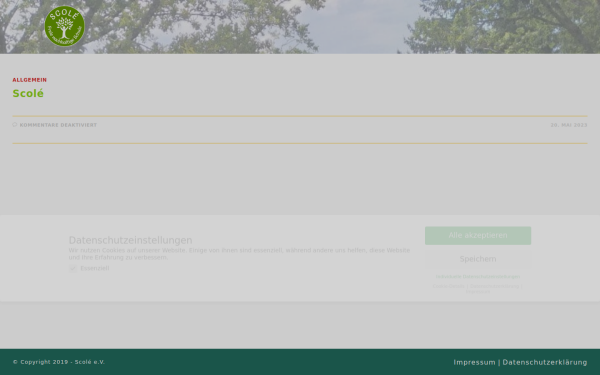The height and width of the screenshot is (375, 600).
Task: Toggle the Essenziell checkbox
Action: pos(73,268)
